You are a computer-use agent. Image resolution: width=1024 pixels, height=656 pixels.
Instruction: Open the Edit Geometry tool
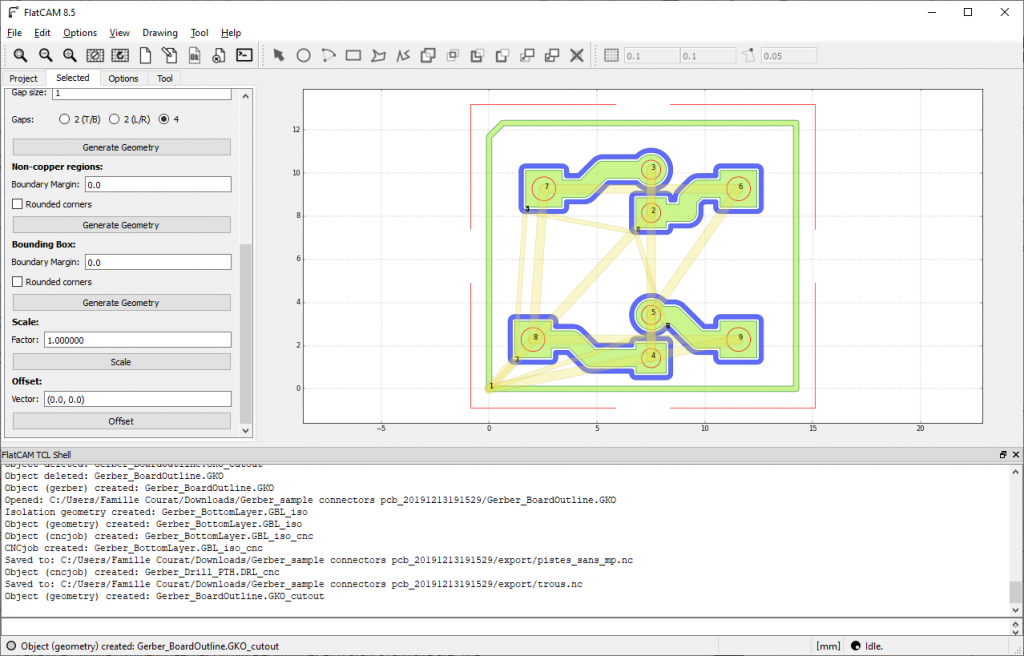(169, 56)
